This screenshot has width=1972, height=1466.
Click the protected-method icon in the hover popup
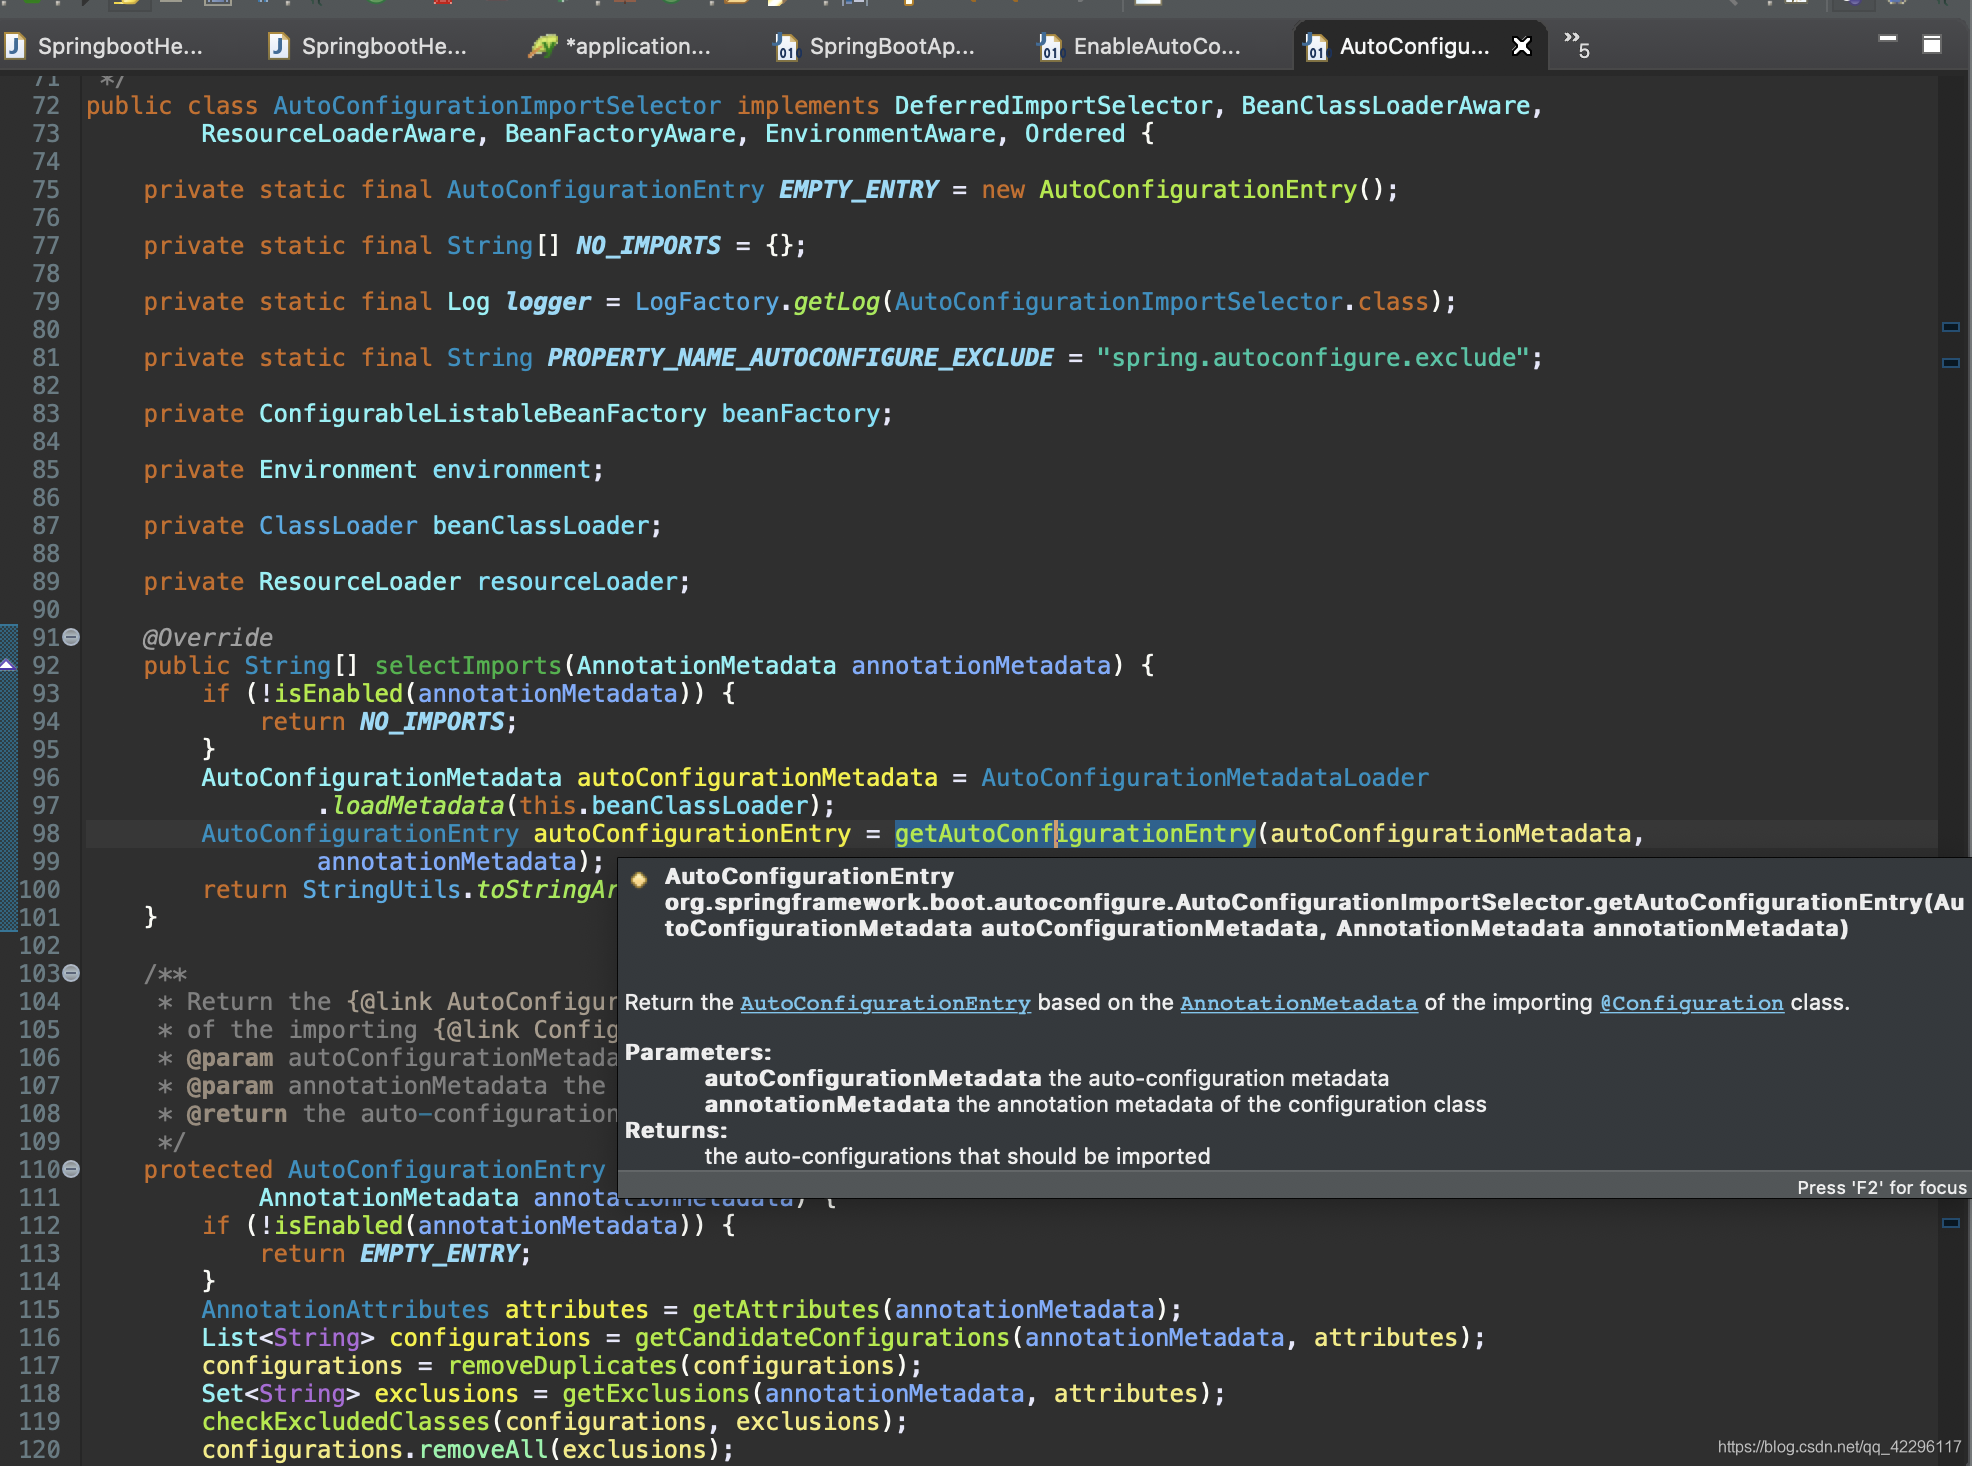(639, 879)
